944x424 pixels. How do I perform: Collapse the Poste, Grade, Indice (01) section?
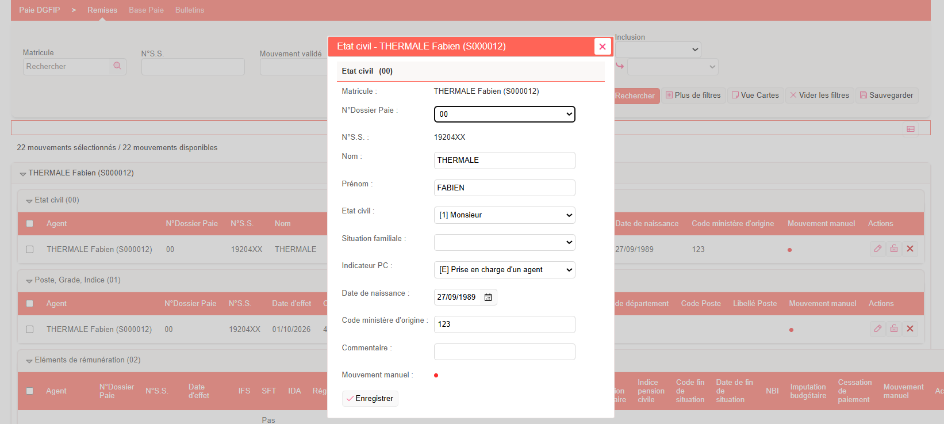pos(28,280)
